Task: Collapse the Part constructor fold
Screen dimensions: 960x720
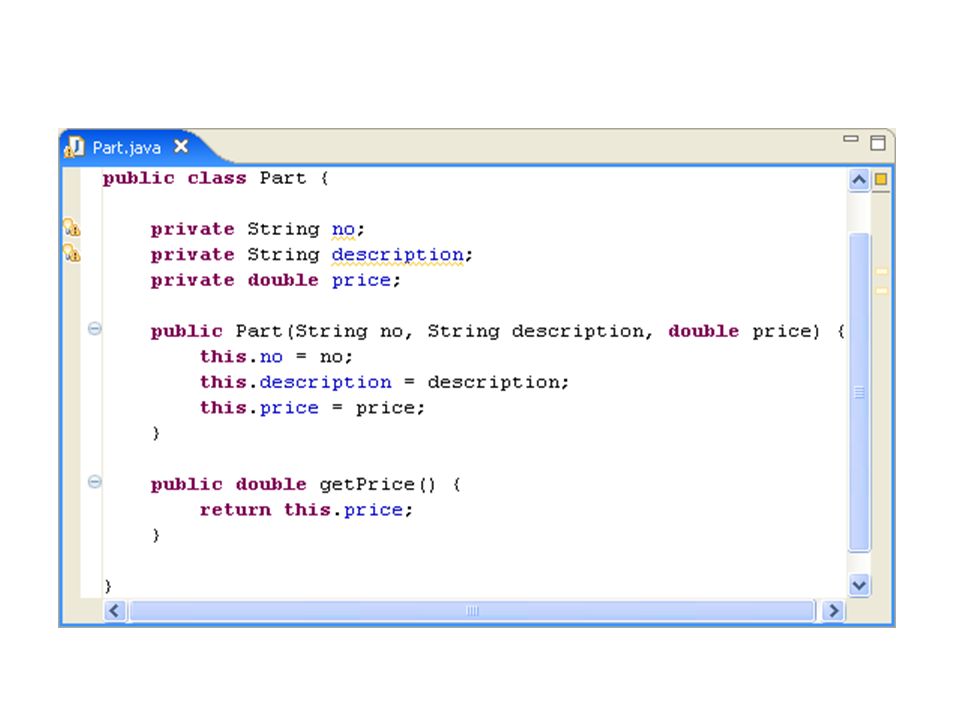Action: tap(94, 329)
